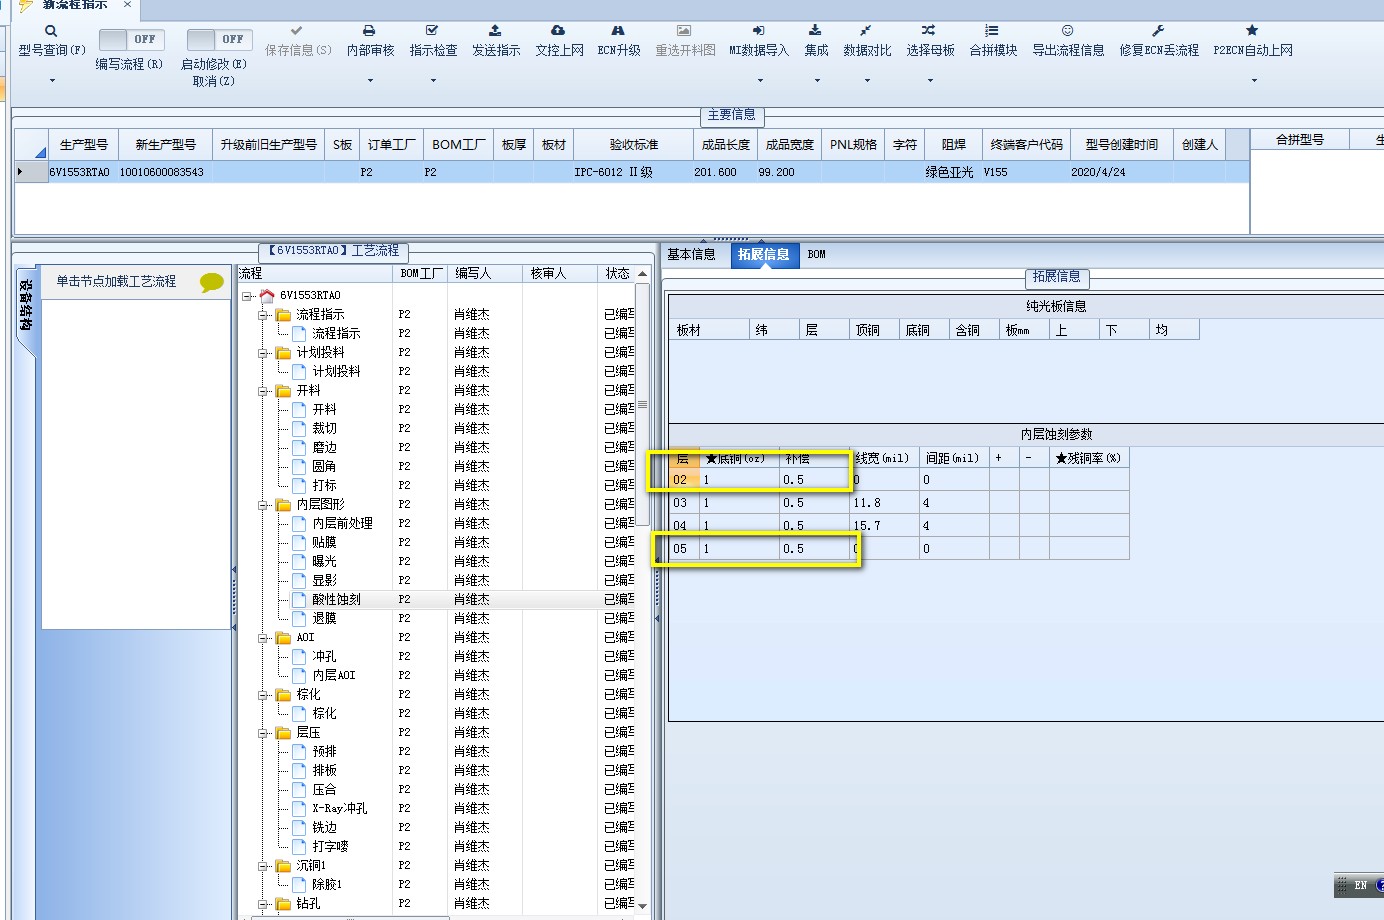Toggle 编写流程(R) OFF switch

[x=131, y=39]
